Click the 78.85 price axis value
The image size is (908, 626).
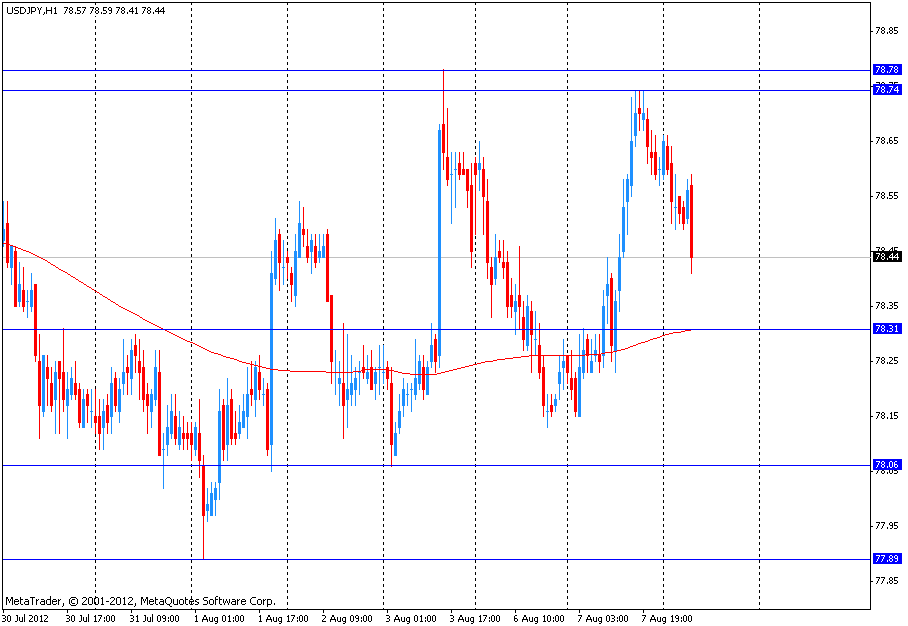tap(886, 30)
